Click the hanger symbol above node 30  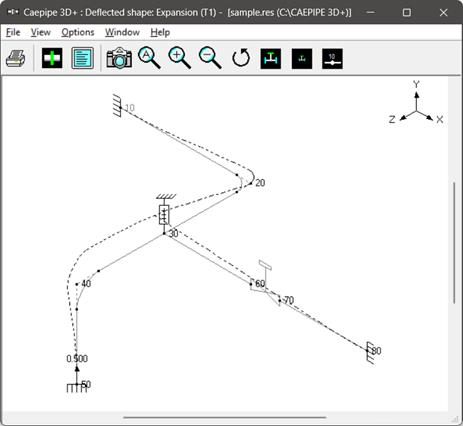pos(165,211)
